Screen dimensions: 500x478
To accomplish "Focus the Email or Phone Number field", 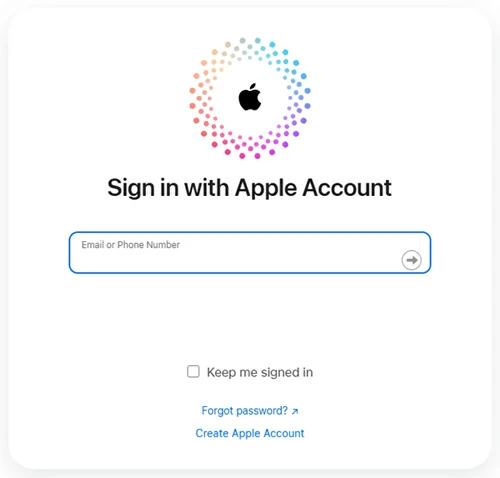I will 250,252.
